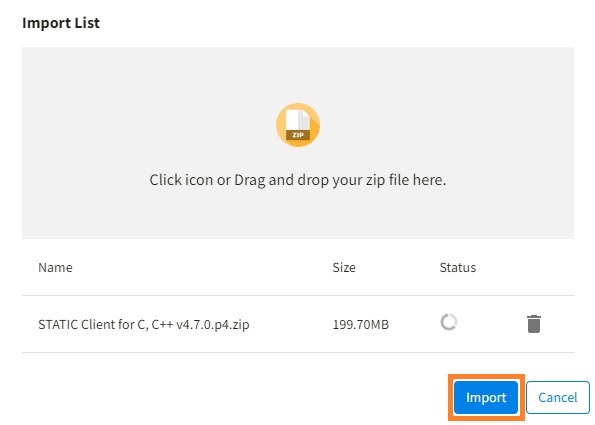Click the 199.70MB file size value

pyautogui.click(x=361, y=324)
